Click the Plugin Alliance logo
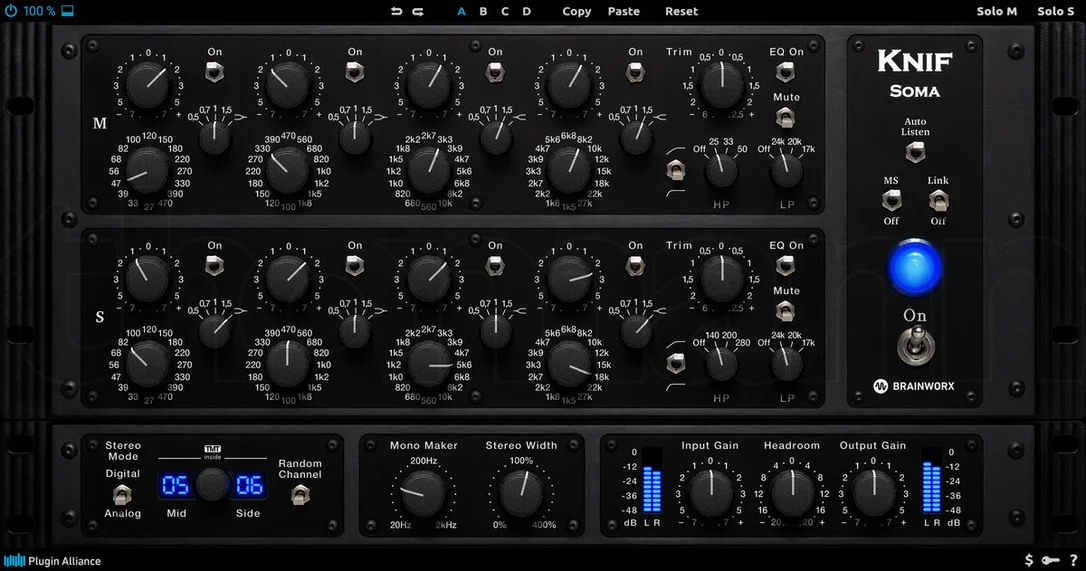 click(x=53, y=561)
